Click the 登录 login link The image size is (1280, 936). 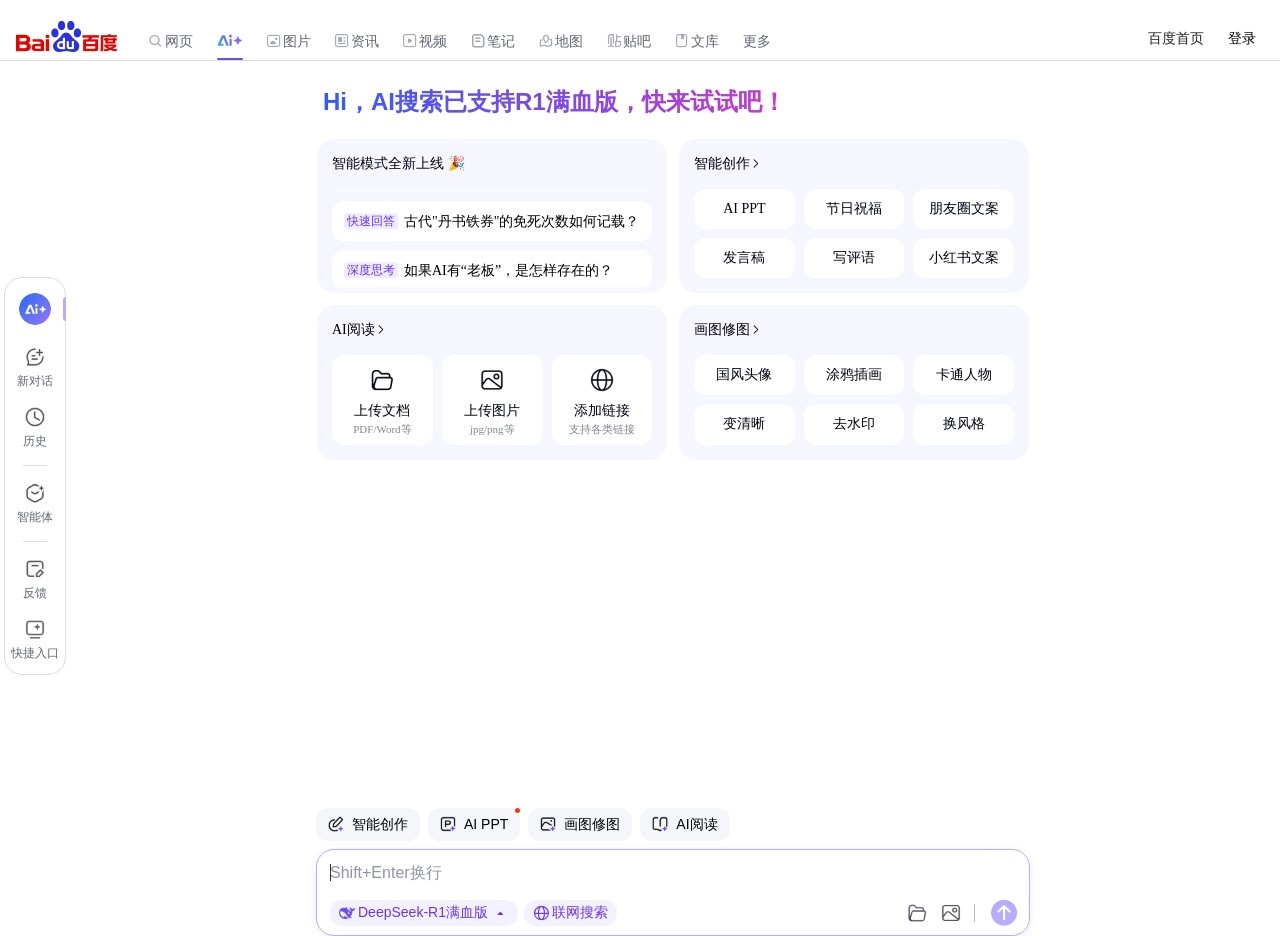click(1241, 38)
